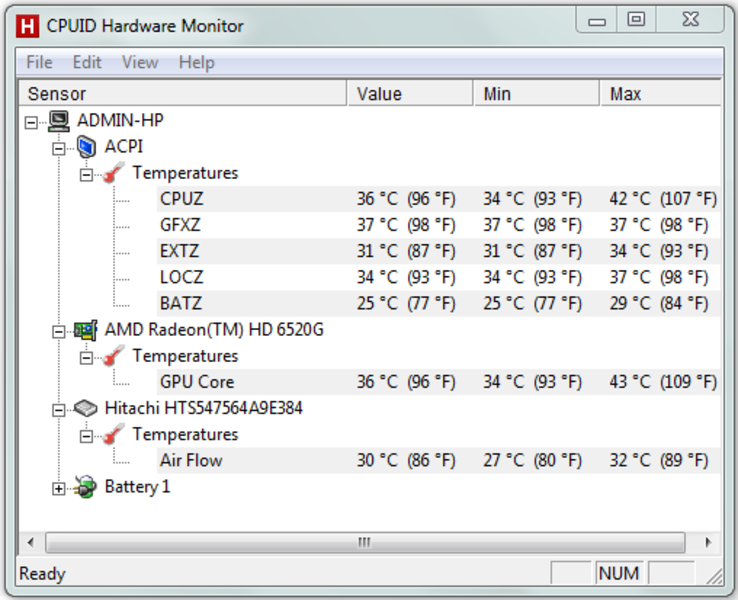Click the Value column header
This screenshot has width=738, height=600.
410,94
